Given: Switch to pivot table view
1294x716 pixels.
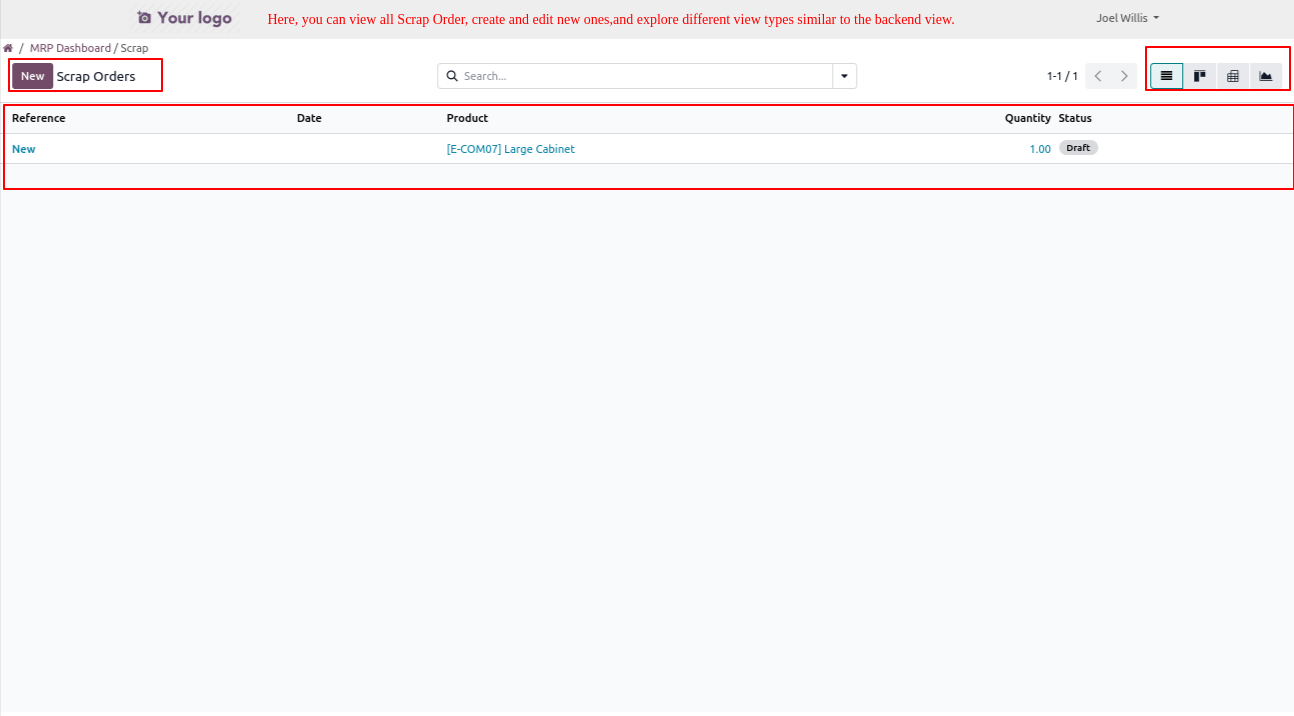Looking at the screenshot, I should pos(1232,76).
